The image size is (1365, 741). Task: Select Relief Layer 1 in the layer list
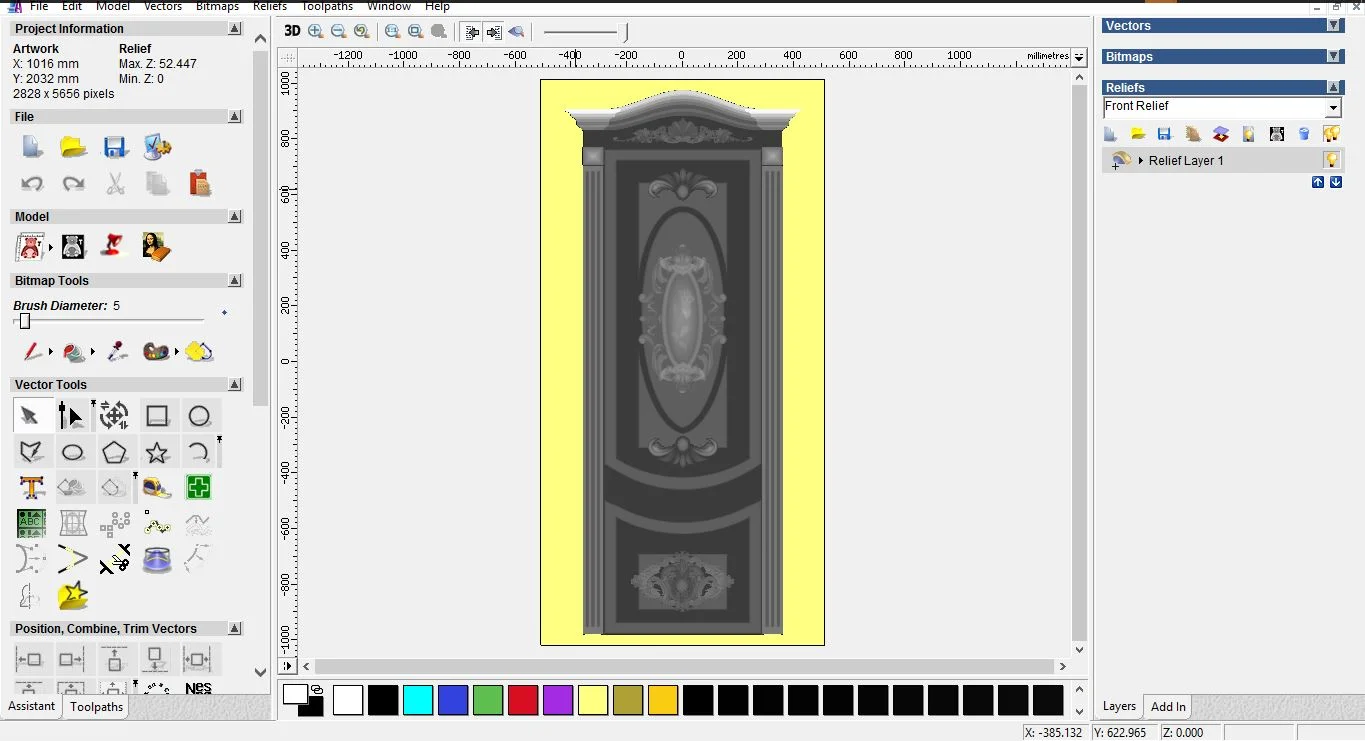point(1186,160)
